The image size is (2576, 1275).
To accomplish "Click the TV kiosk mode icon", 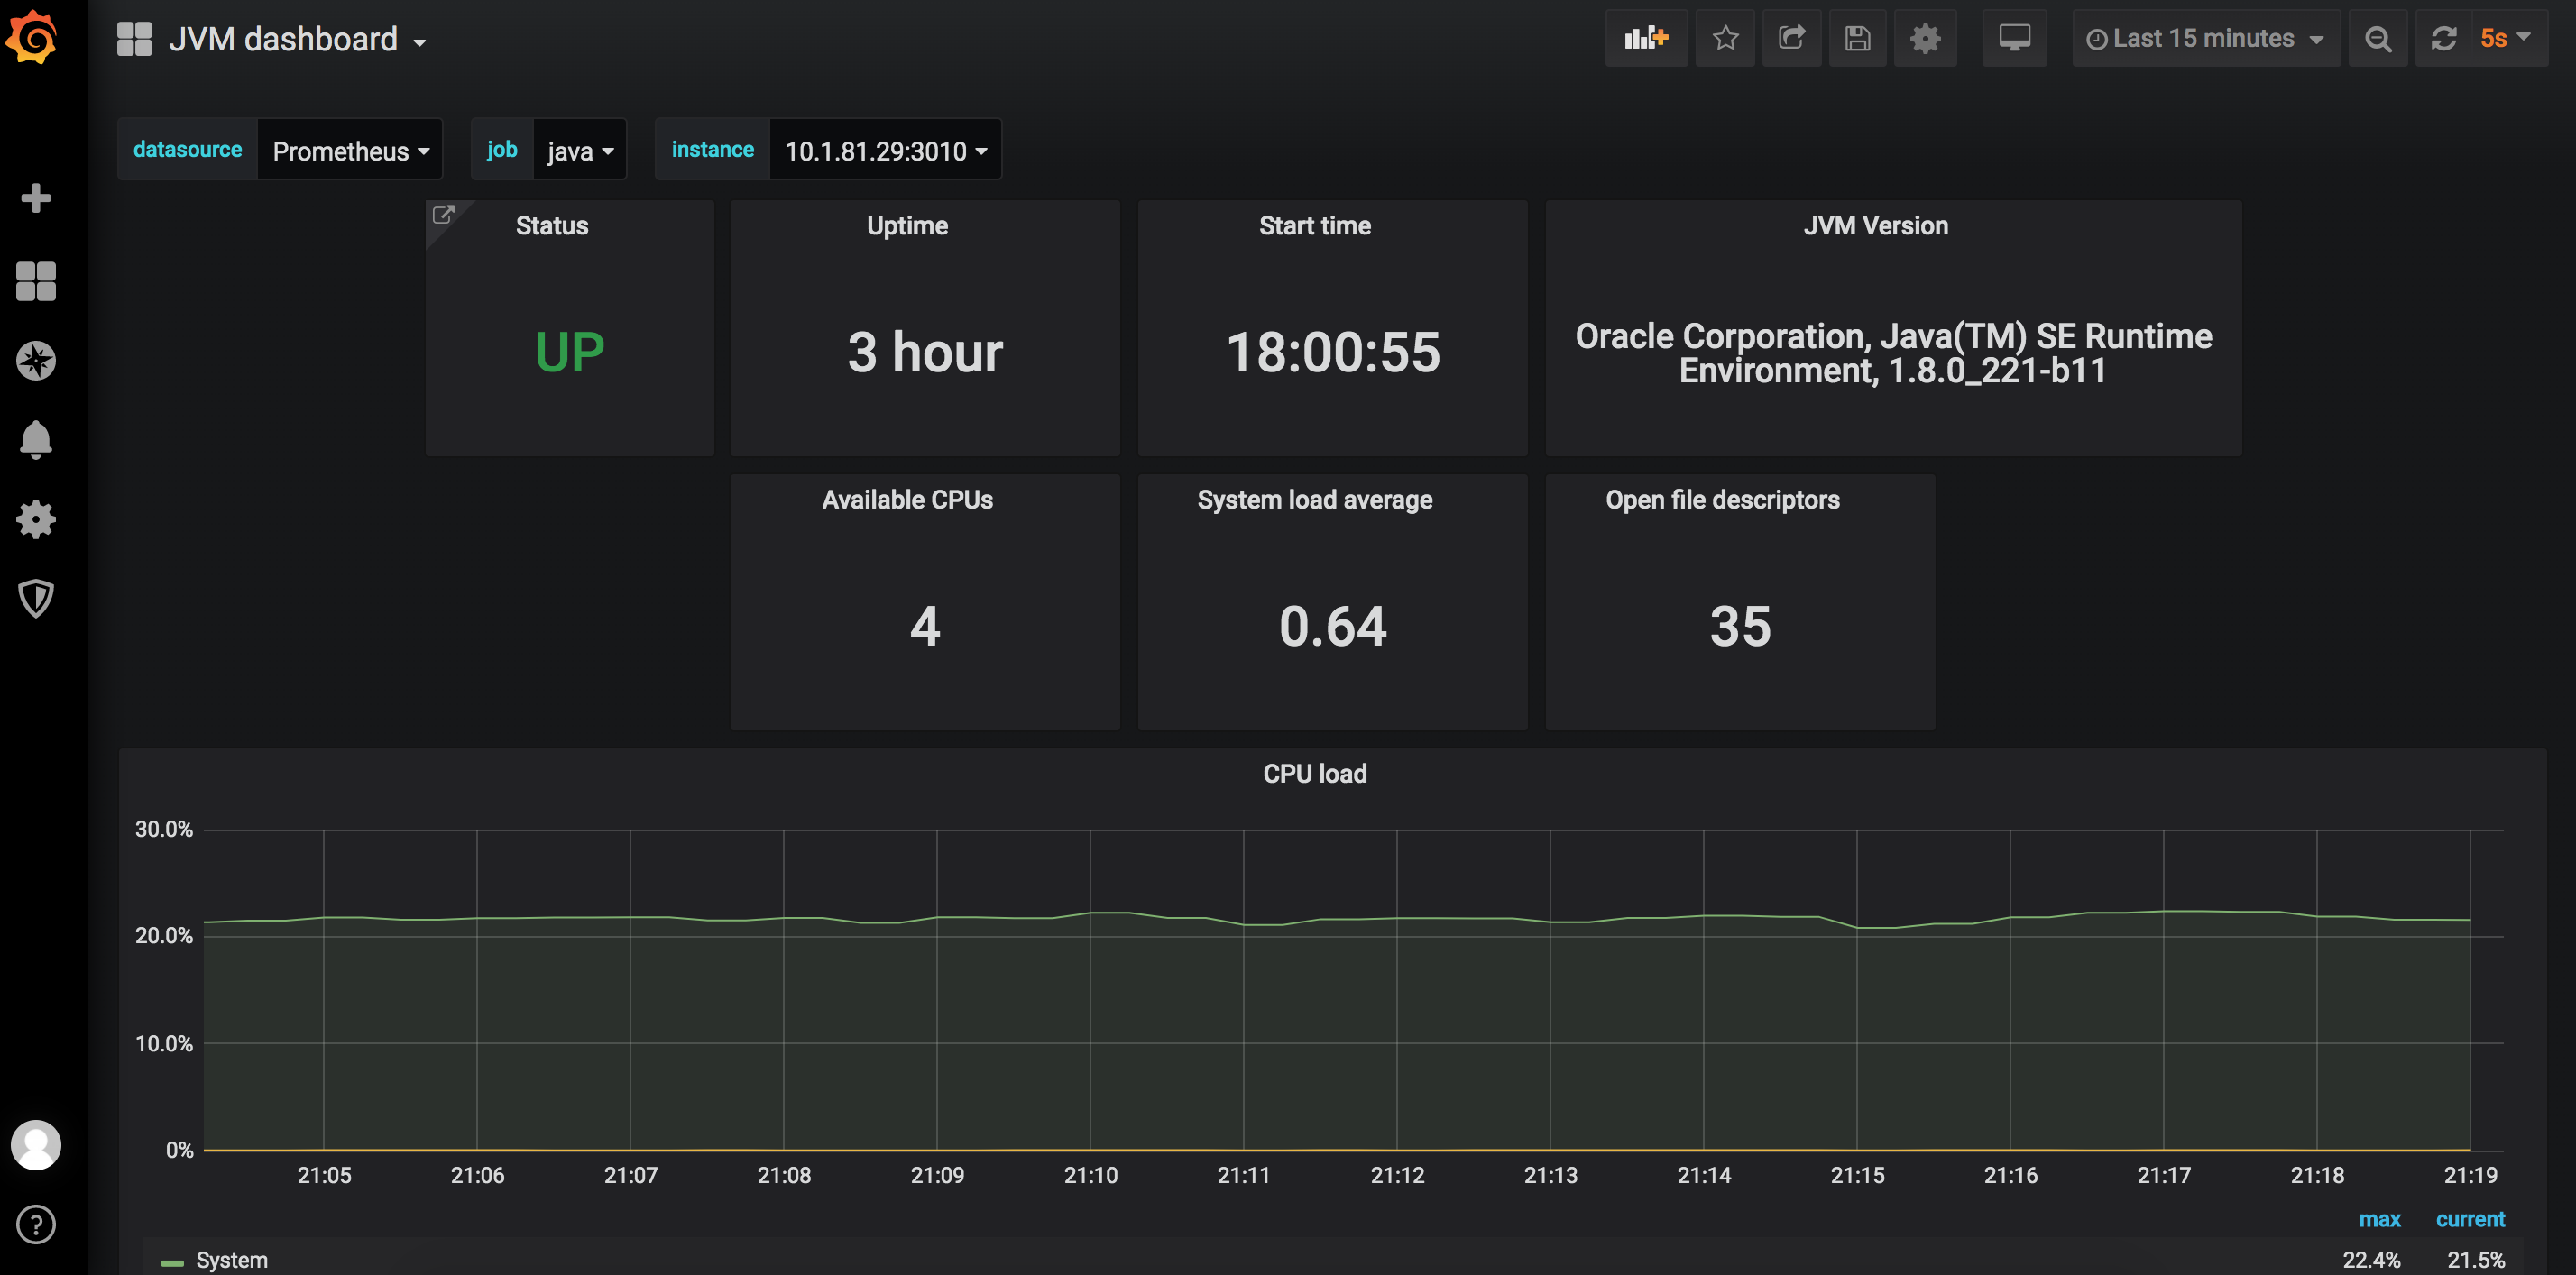I will pyautogui.click(x=2016, y=41).
